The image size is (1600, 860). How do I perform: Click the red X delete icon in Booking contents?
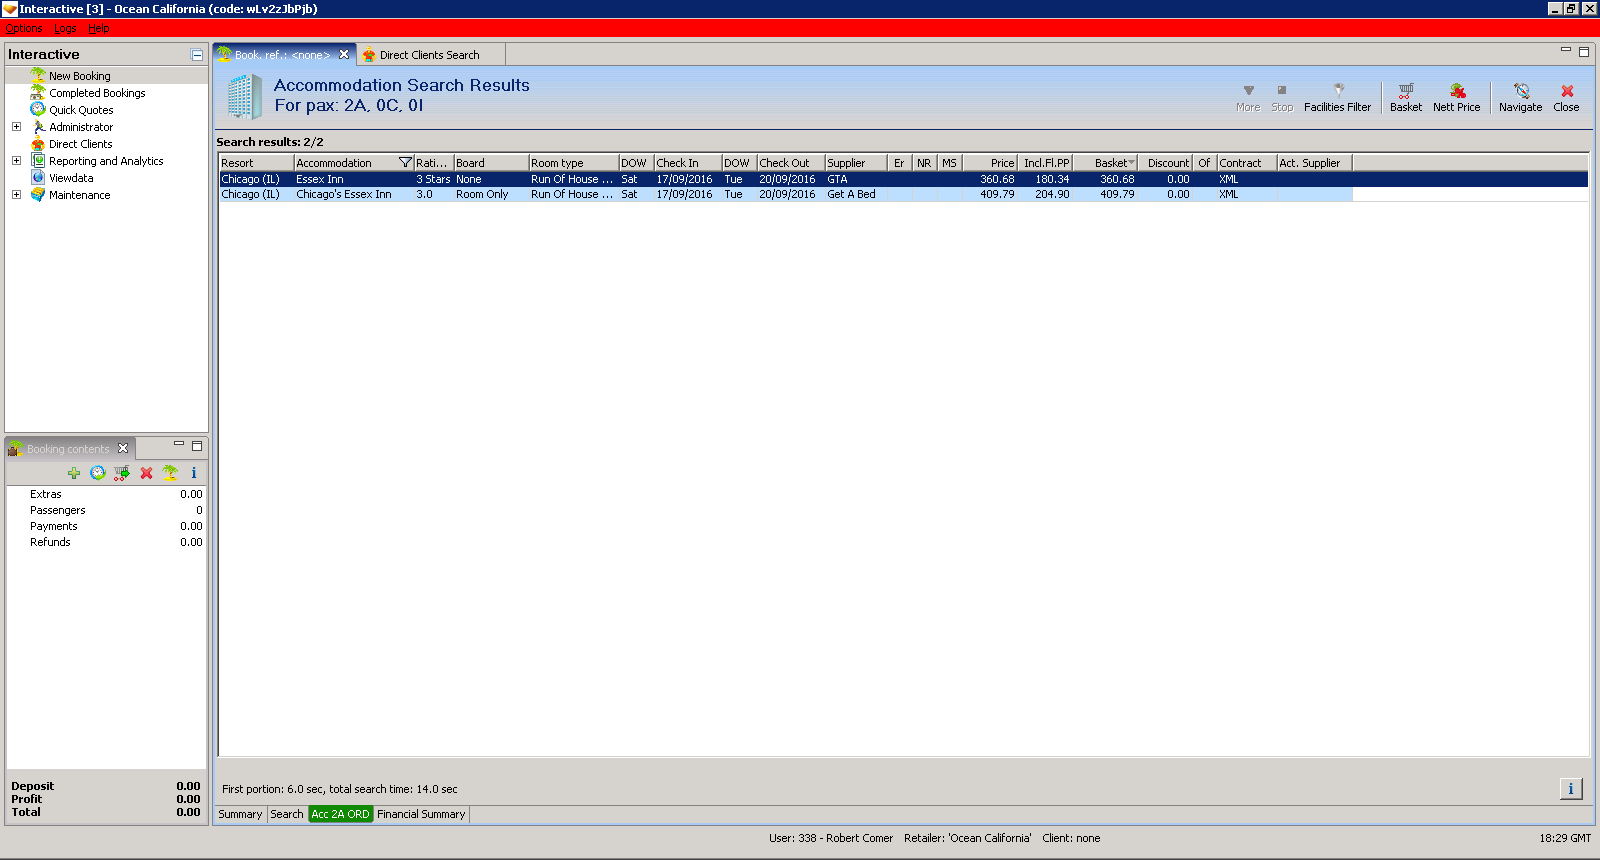click(146, 473)
